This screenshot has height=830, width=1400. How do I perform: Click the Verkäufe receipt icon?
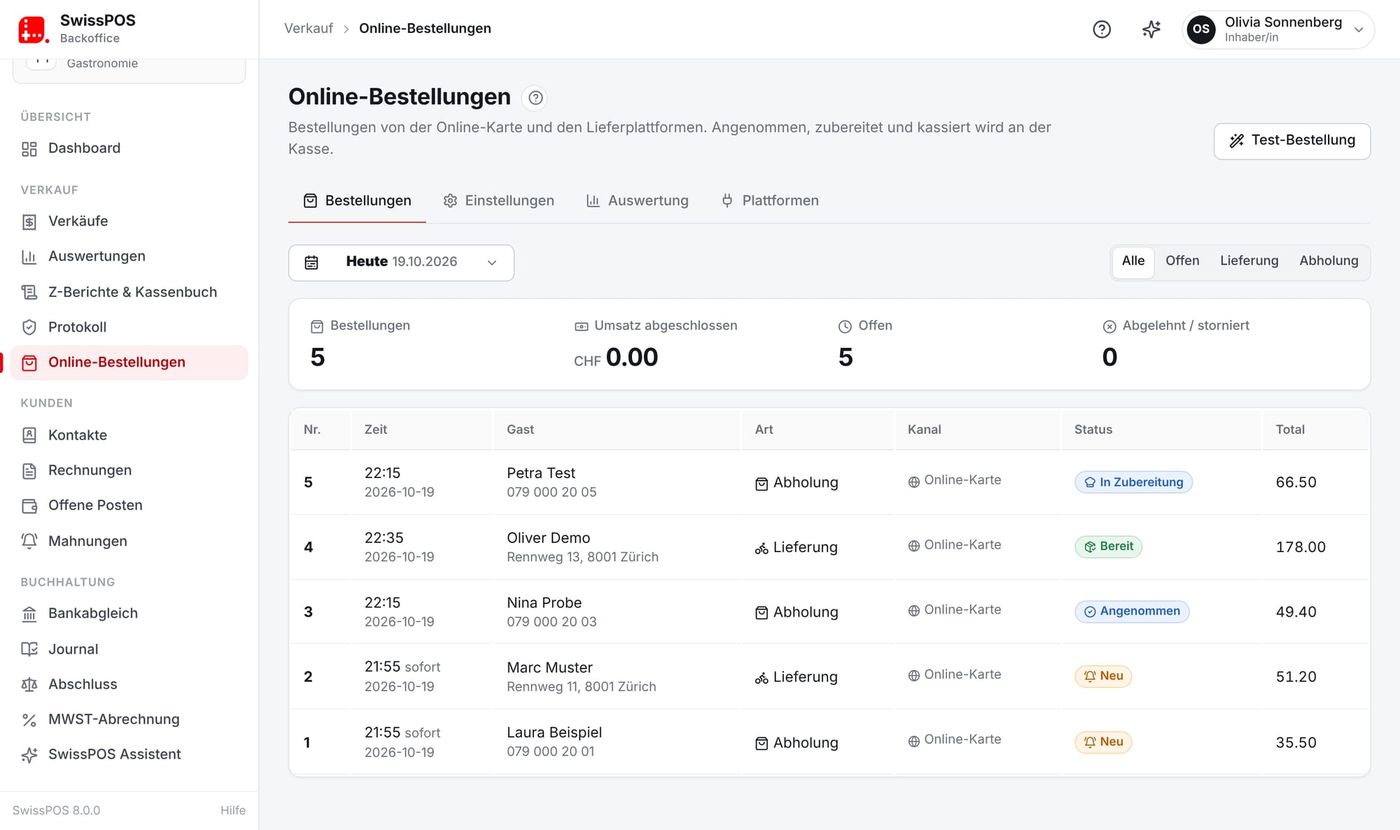point(29,222)
